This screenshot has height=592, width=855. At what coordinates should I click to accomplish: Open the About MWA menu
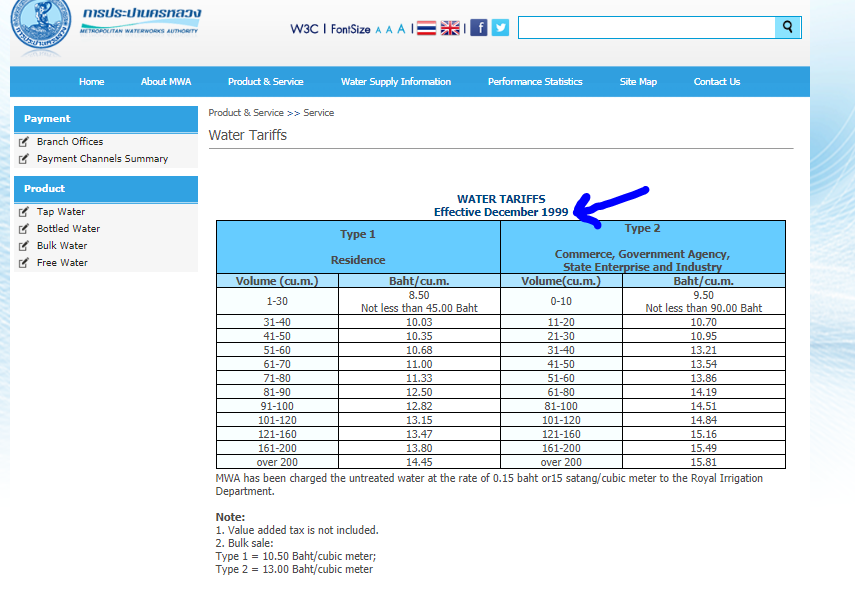tap(166, 82)
